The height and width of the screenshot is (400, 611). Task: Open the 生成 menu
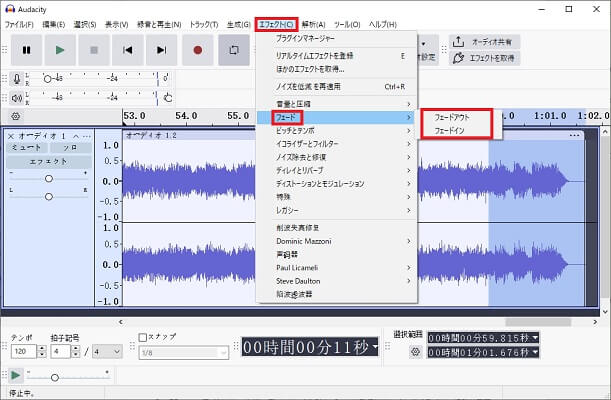pos(238,25)
